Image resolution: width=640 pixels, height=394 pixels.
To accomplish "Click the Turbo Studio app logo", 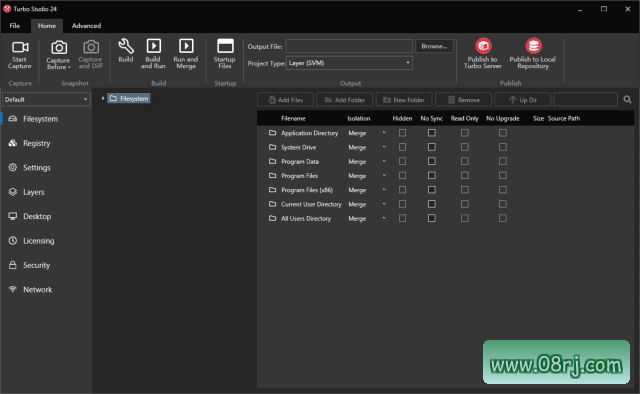I will coord(7,9).
